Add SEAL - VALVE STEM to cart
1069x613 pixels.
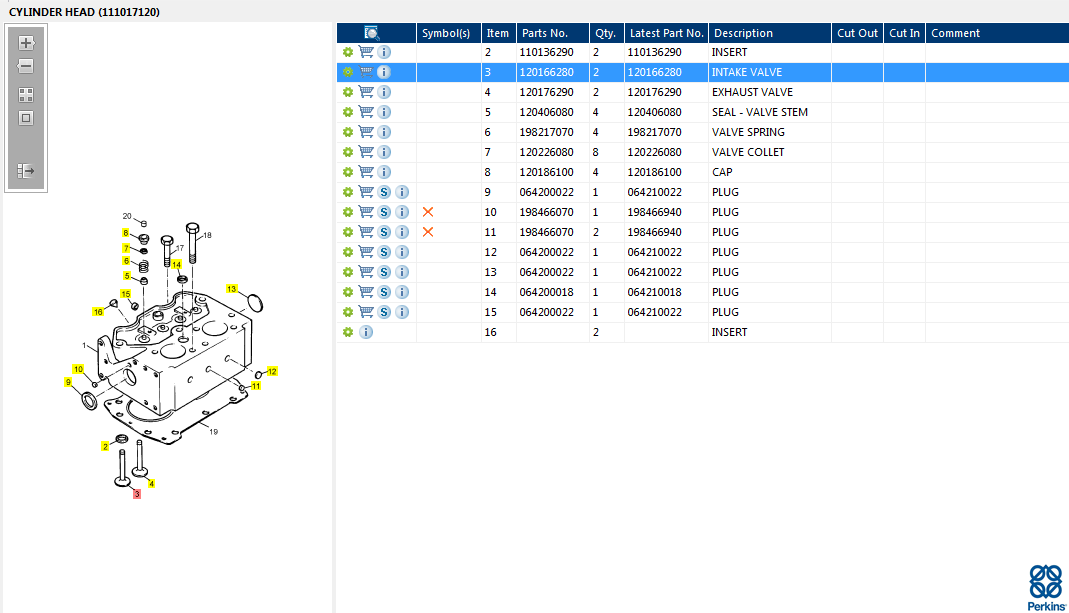(x=366, y=112)
